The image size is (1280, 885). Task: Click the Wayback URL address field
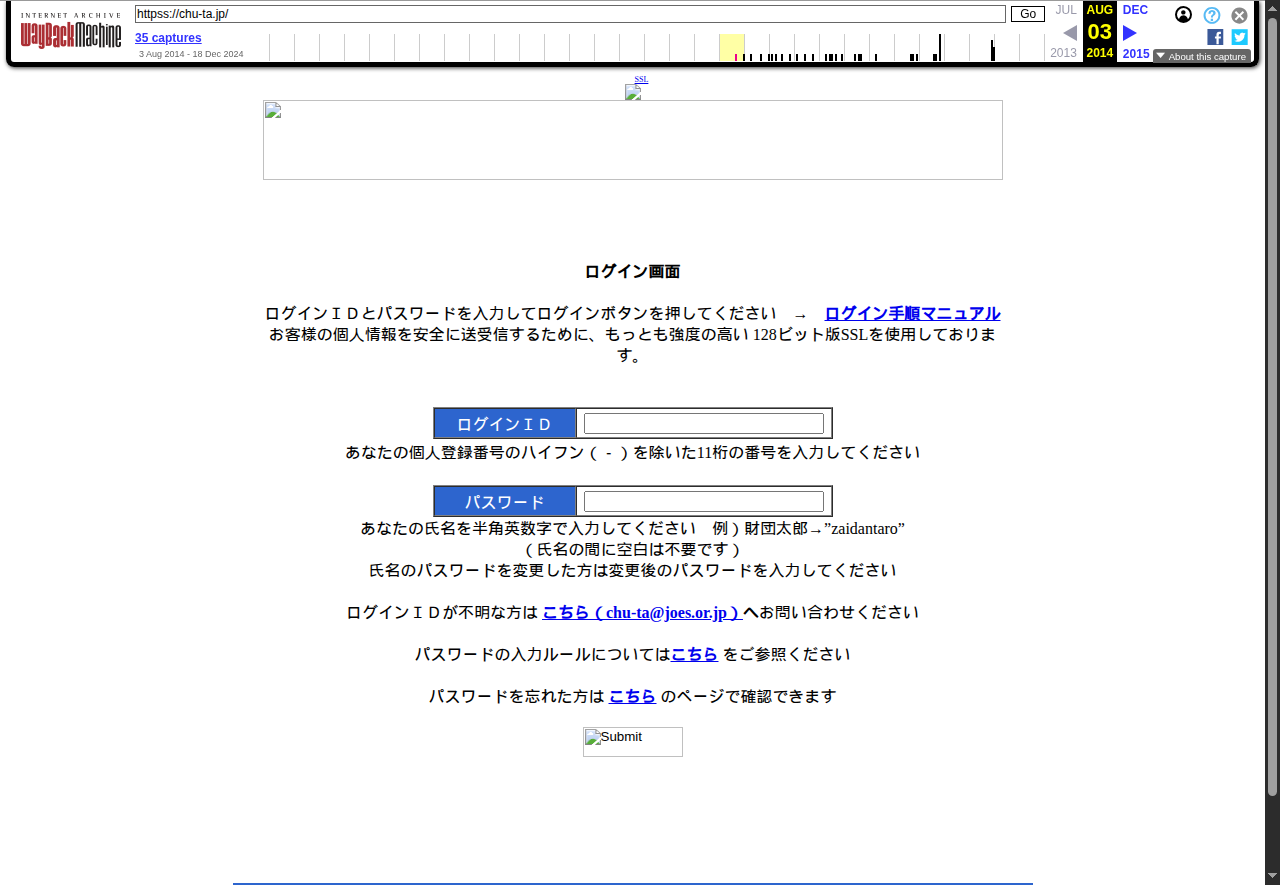[570, 14]
